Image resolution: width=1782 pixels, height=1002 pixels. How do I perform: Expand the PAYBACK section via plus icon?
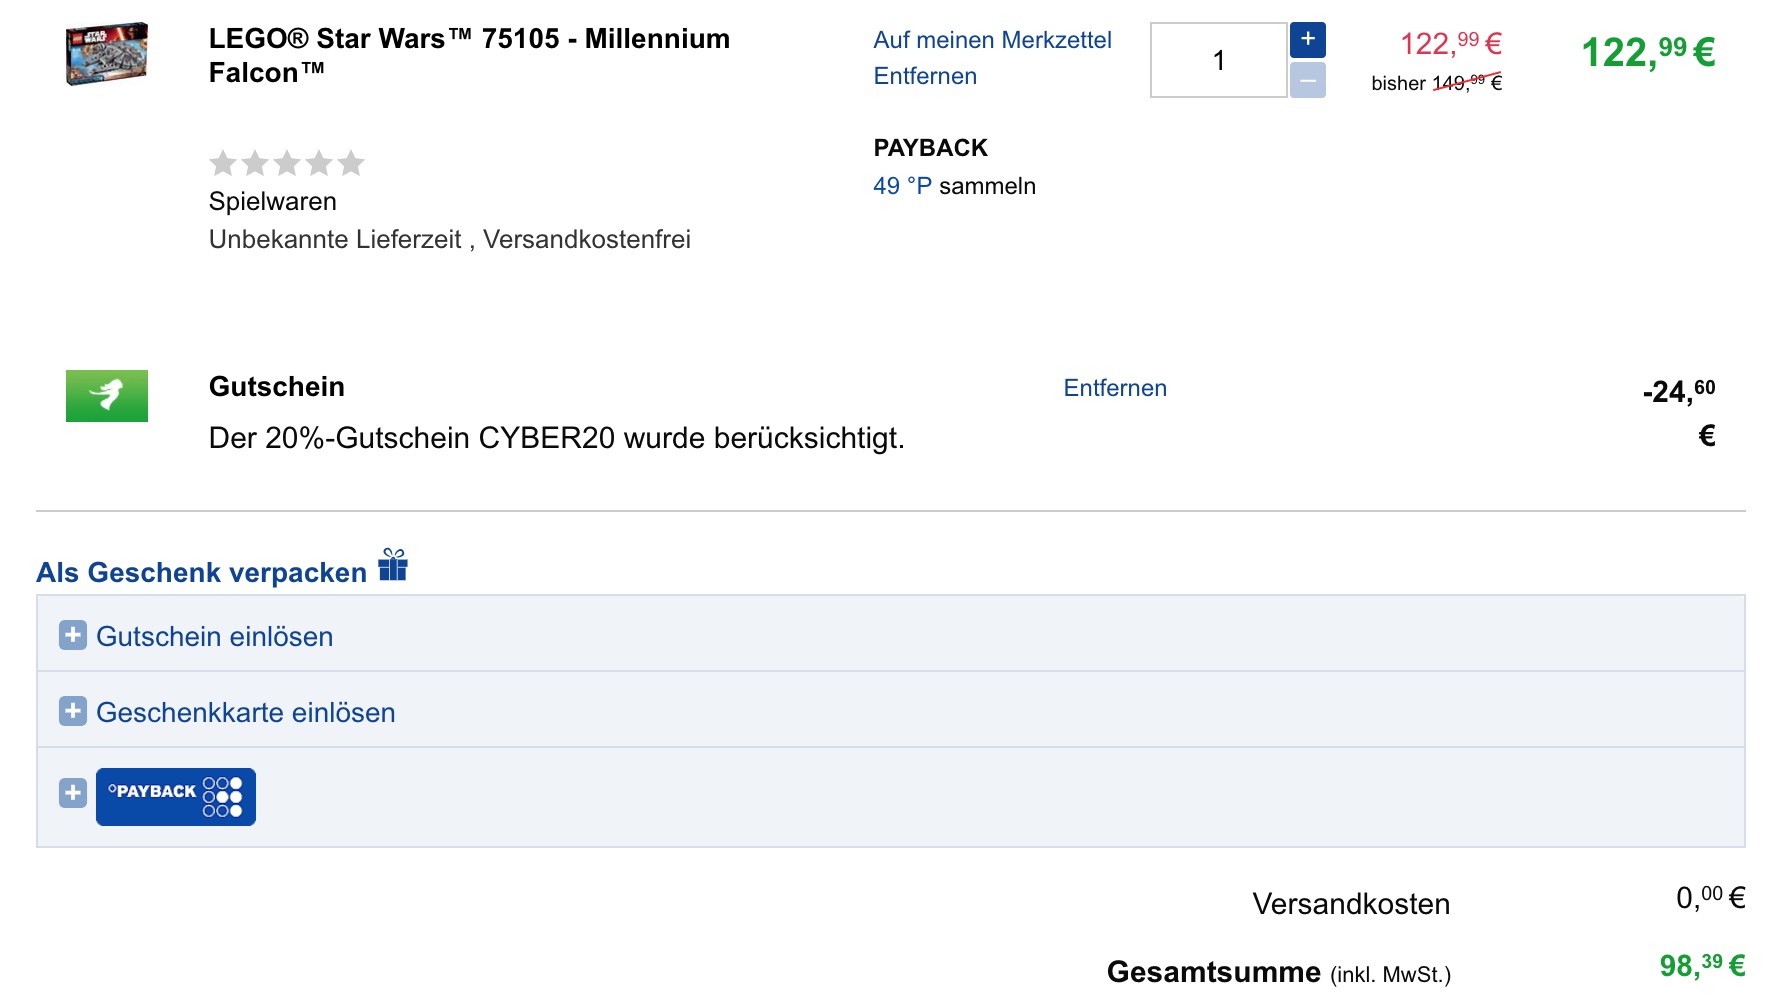tap(73, 793)
